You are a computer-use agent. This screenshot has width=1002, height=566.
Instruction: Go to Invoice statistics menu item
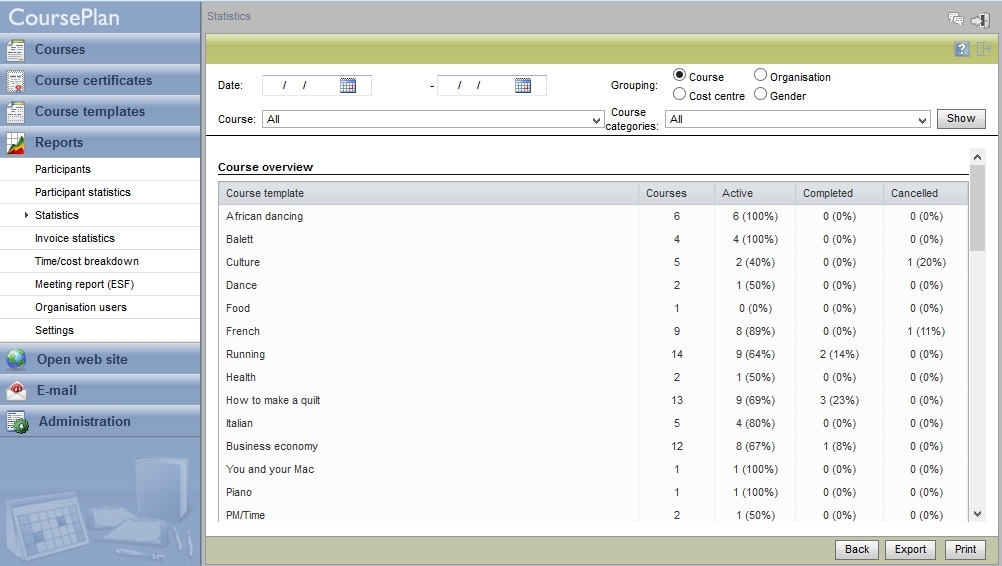(75, 238)
